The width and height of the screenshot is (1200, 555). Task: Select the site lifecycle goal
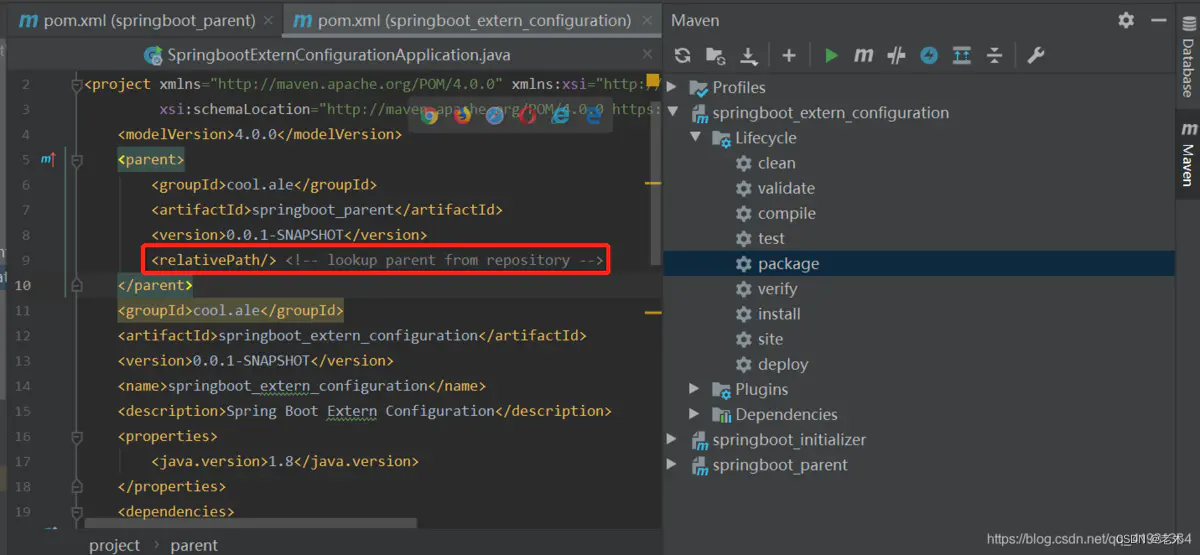pyautogui.click(x=770, y=339)
